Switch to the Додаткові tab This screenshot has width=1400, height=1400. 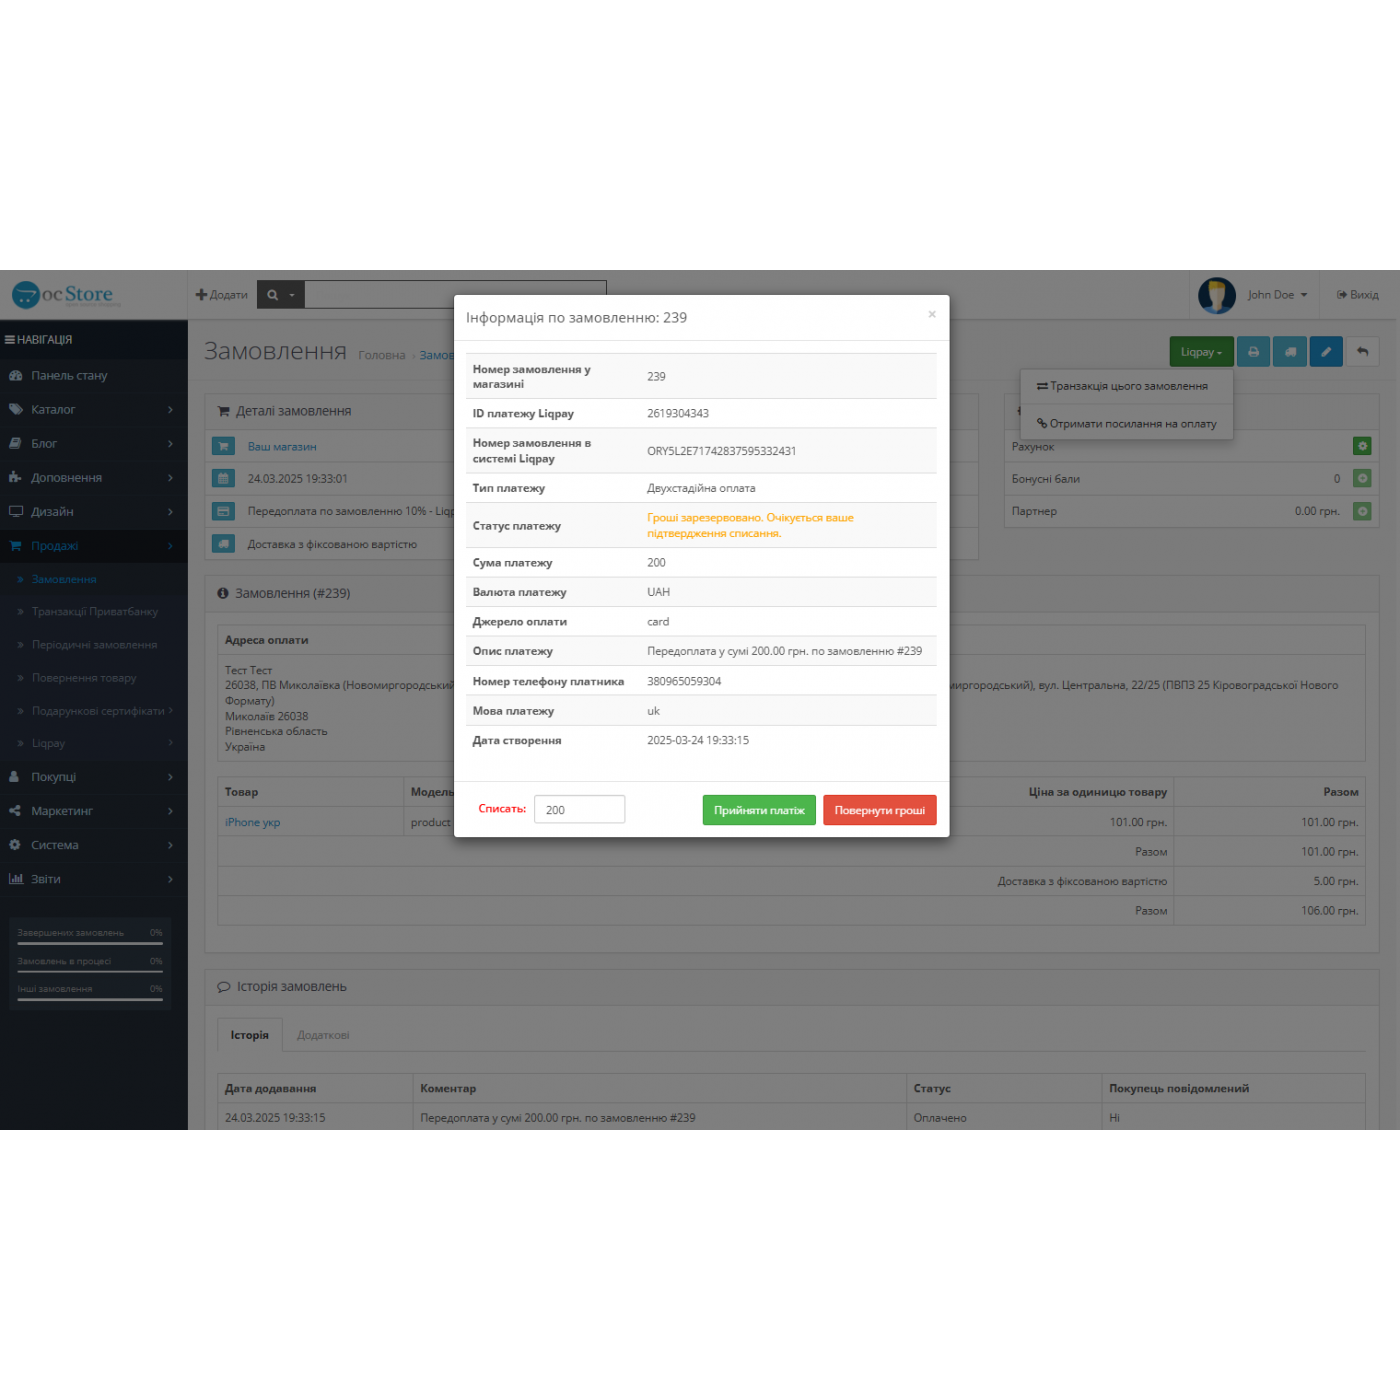(323, 1036)
